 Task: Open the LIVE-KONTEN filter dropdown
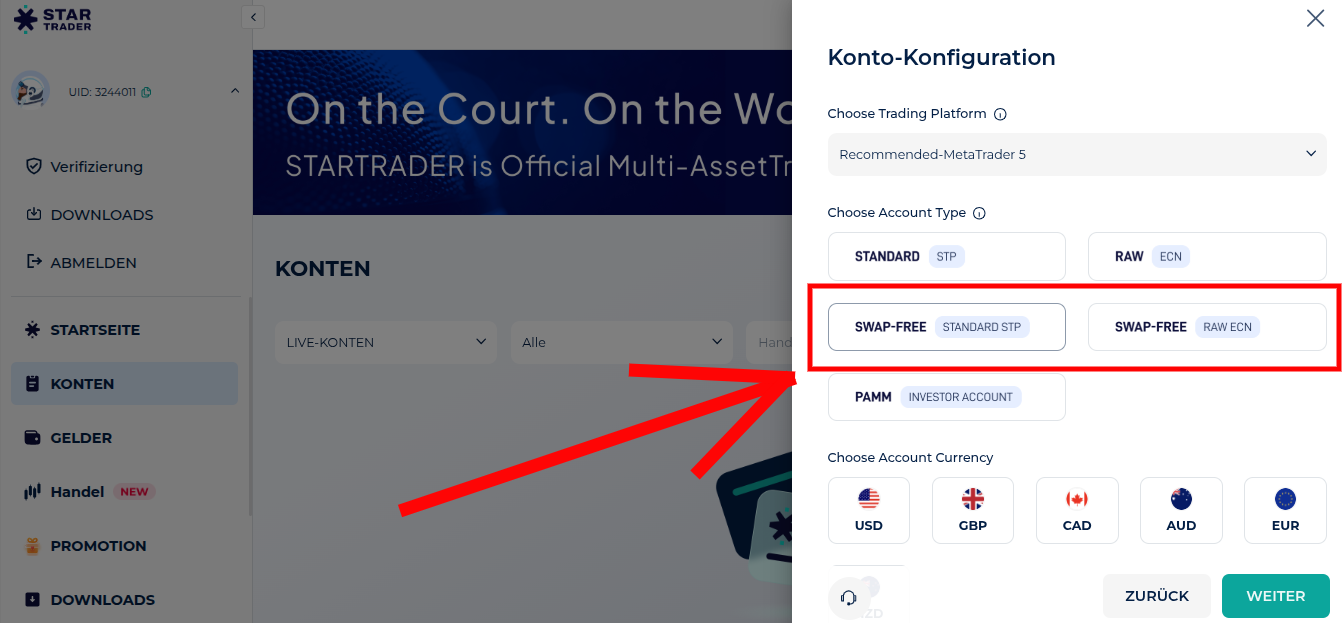point(385,342)
